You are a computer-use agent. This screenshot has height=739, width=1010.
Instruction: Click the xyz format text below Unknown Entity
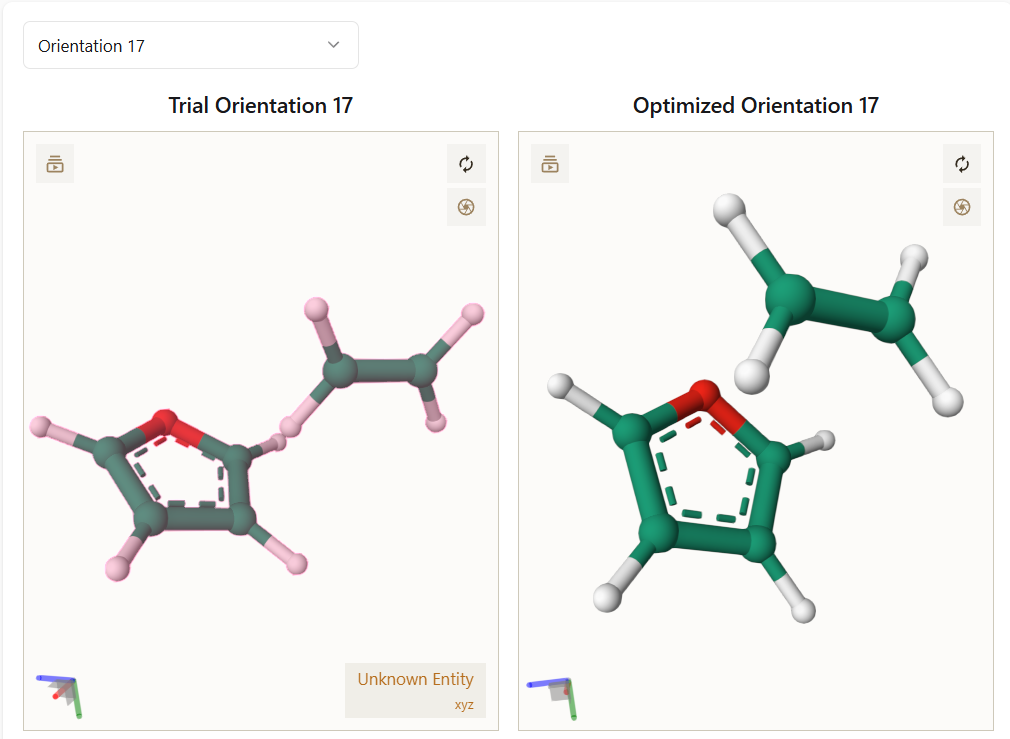tap(464, 705)
